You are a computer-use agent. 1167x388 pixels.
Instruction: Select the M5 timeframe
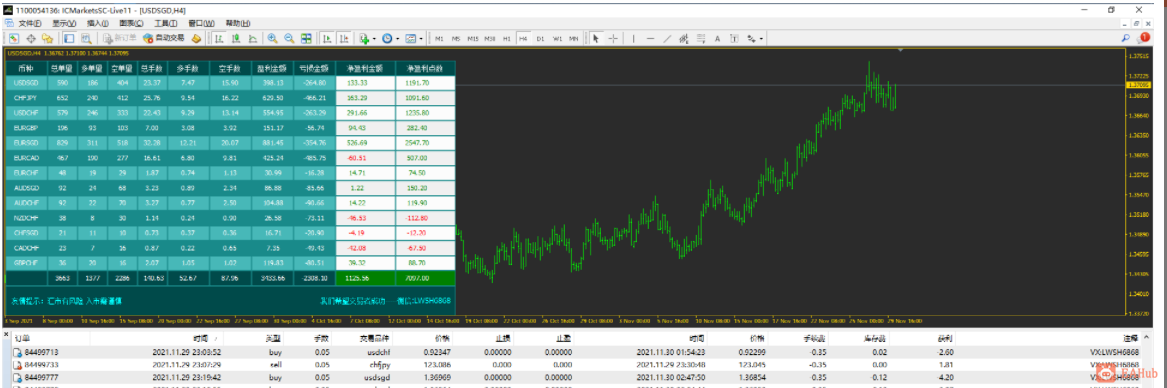click(456, 38)
